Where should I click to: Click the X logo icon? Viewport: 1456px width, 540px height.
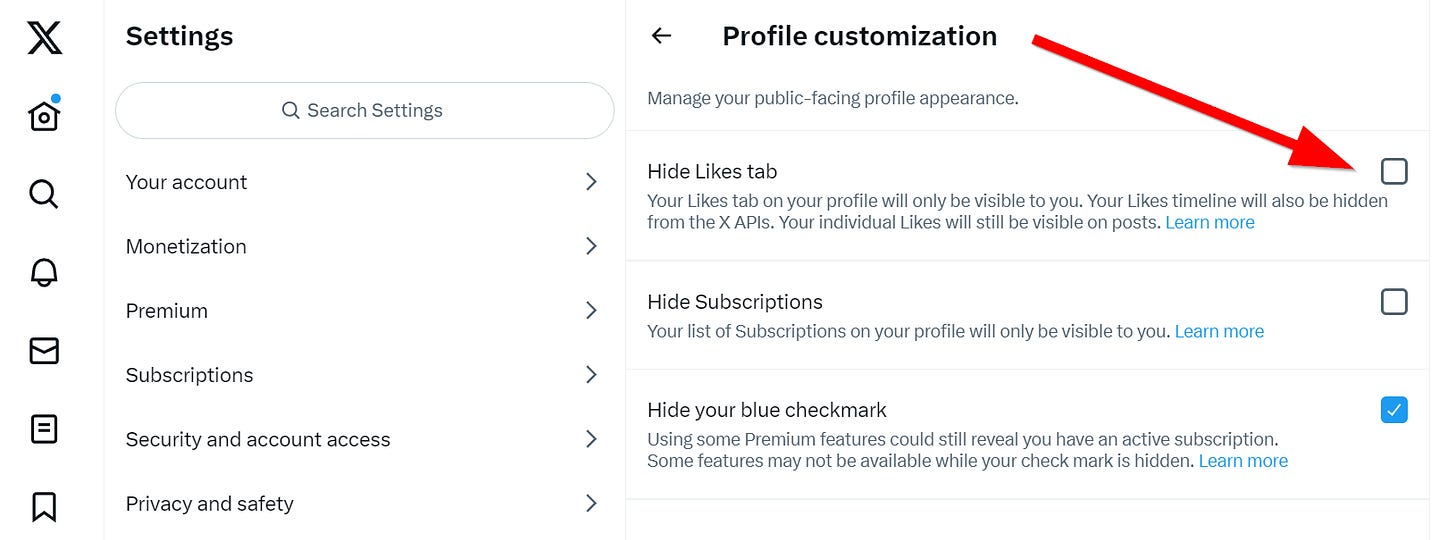[44, 38]
